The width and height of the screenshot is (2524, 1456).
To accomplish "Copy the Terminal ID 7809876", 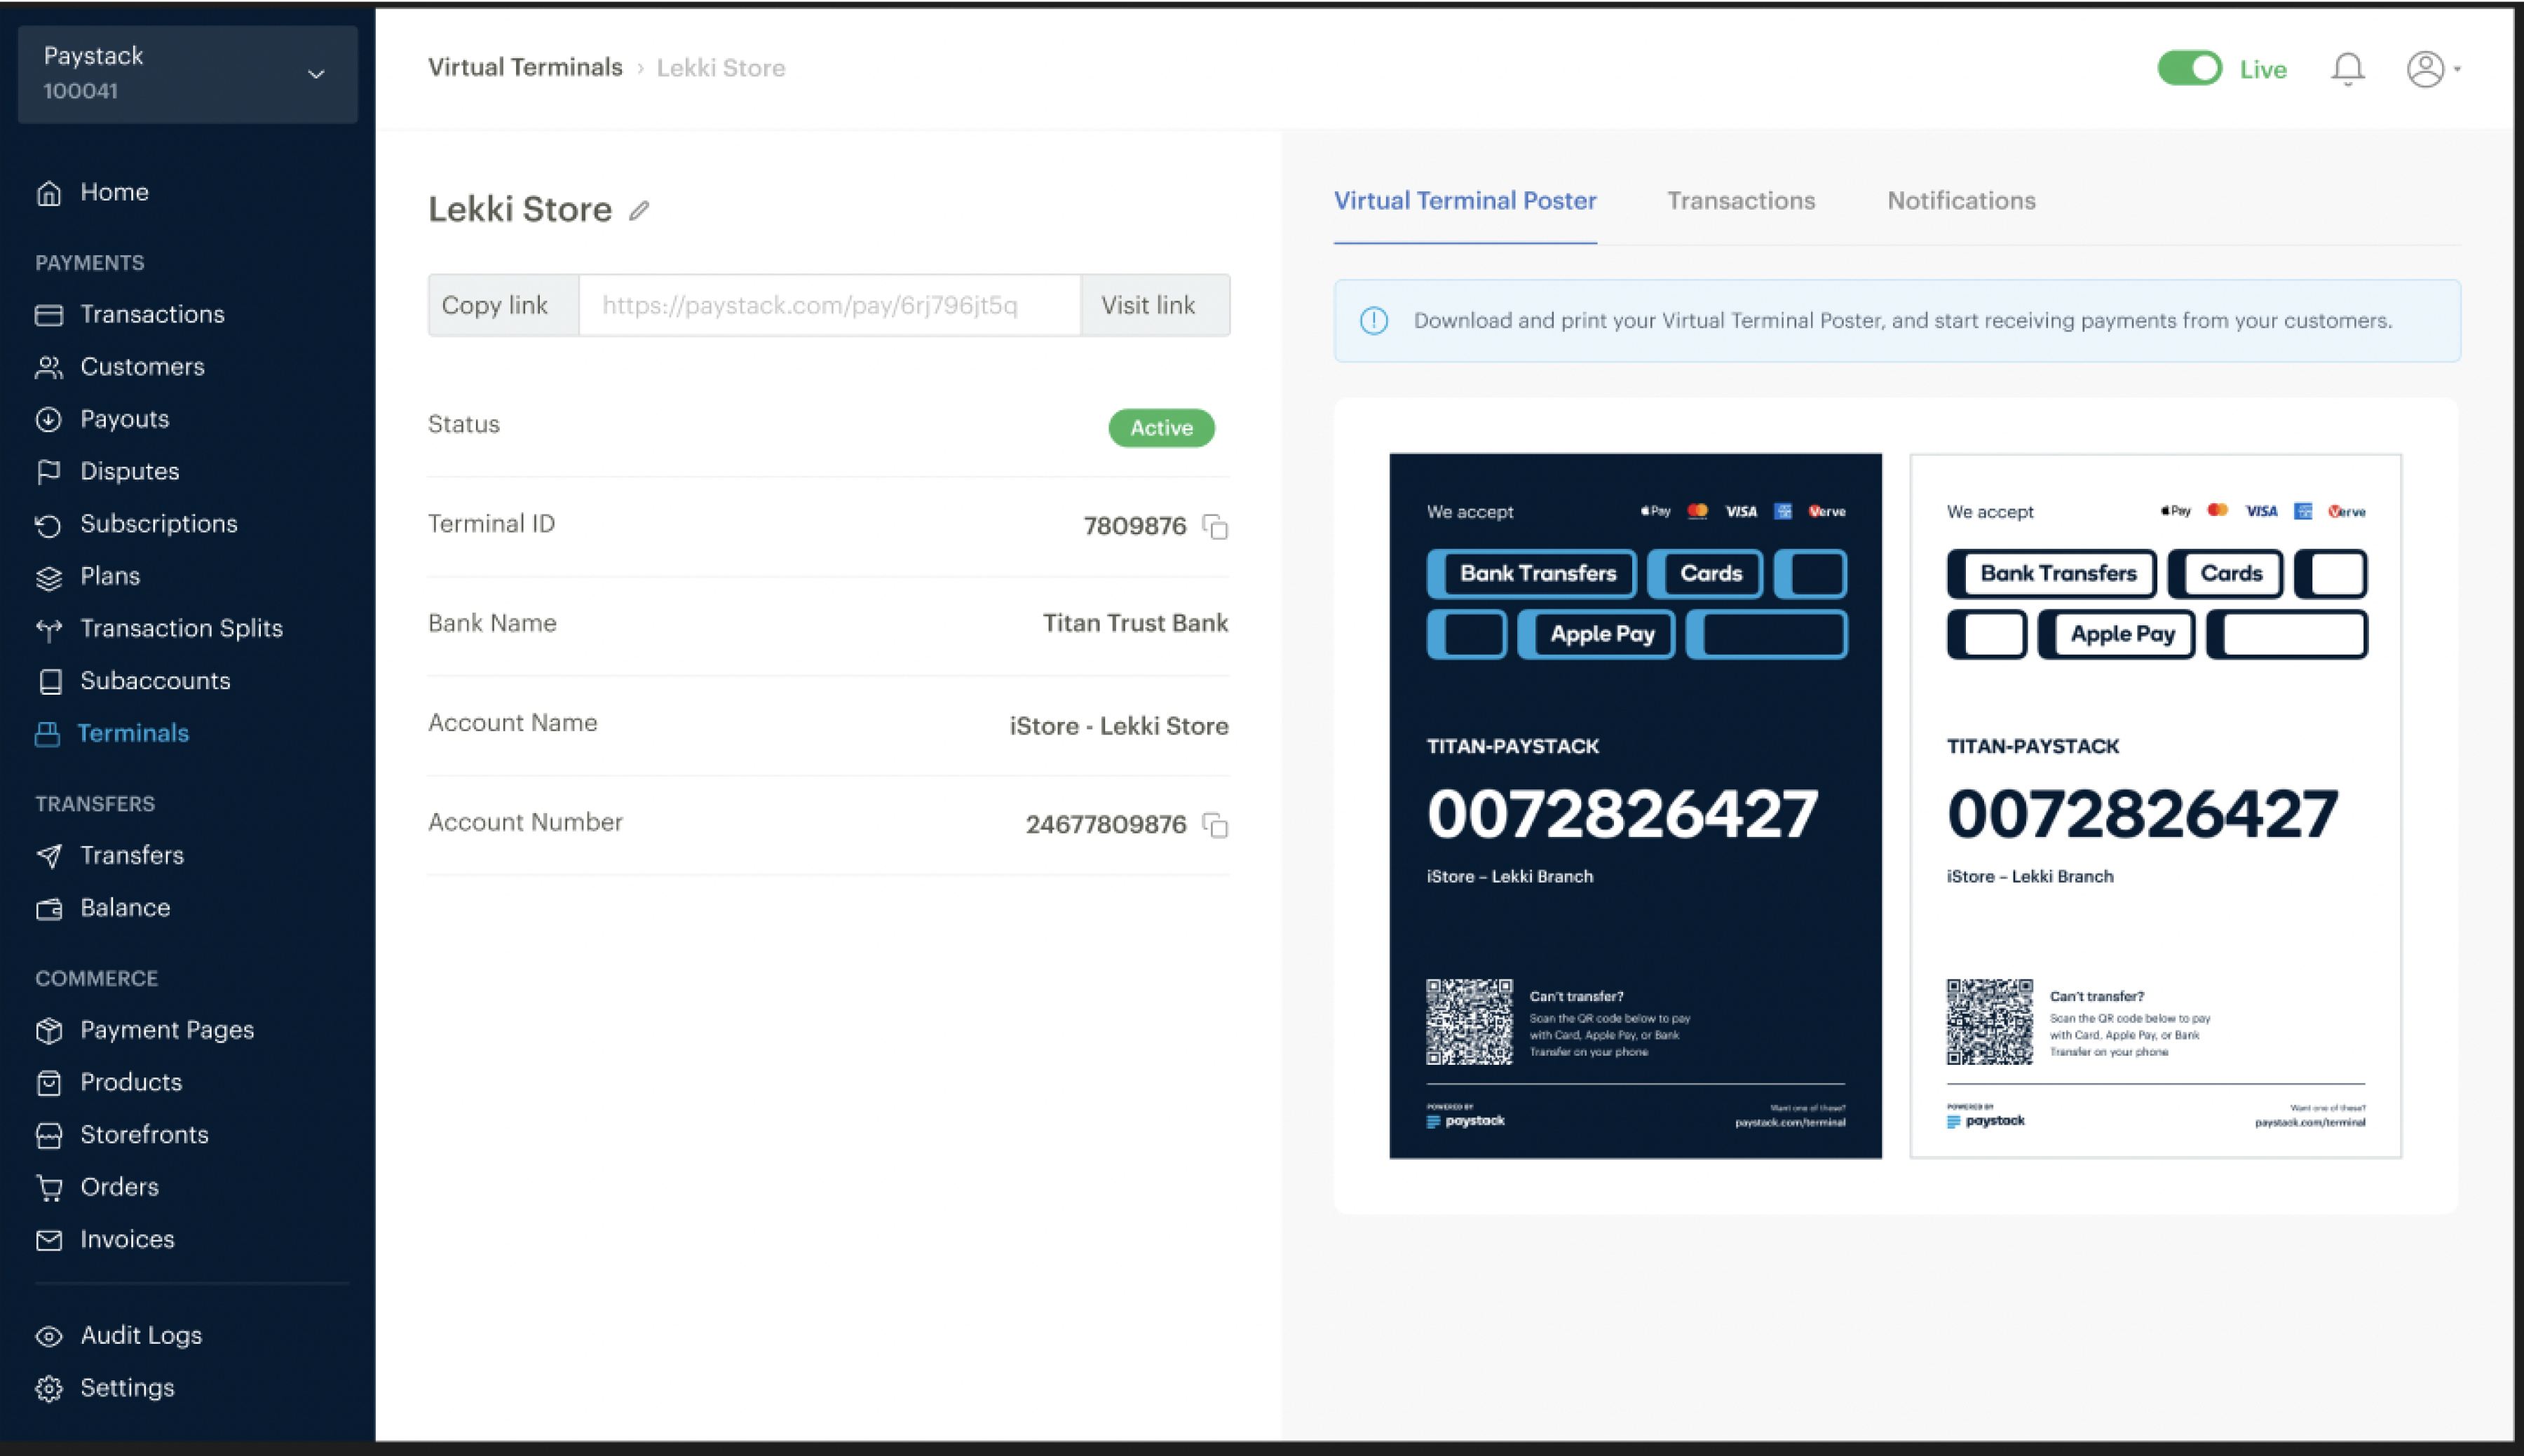I will tap(1215, 526).
